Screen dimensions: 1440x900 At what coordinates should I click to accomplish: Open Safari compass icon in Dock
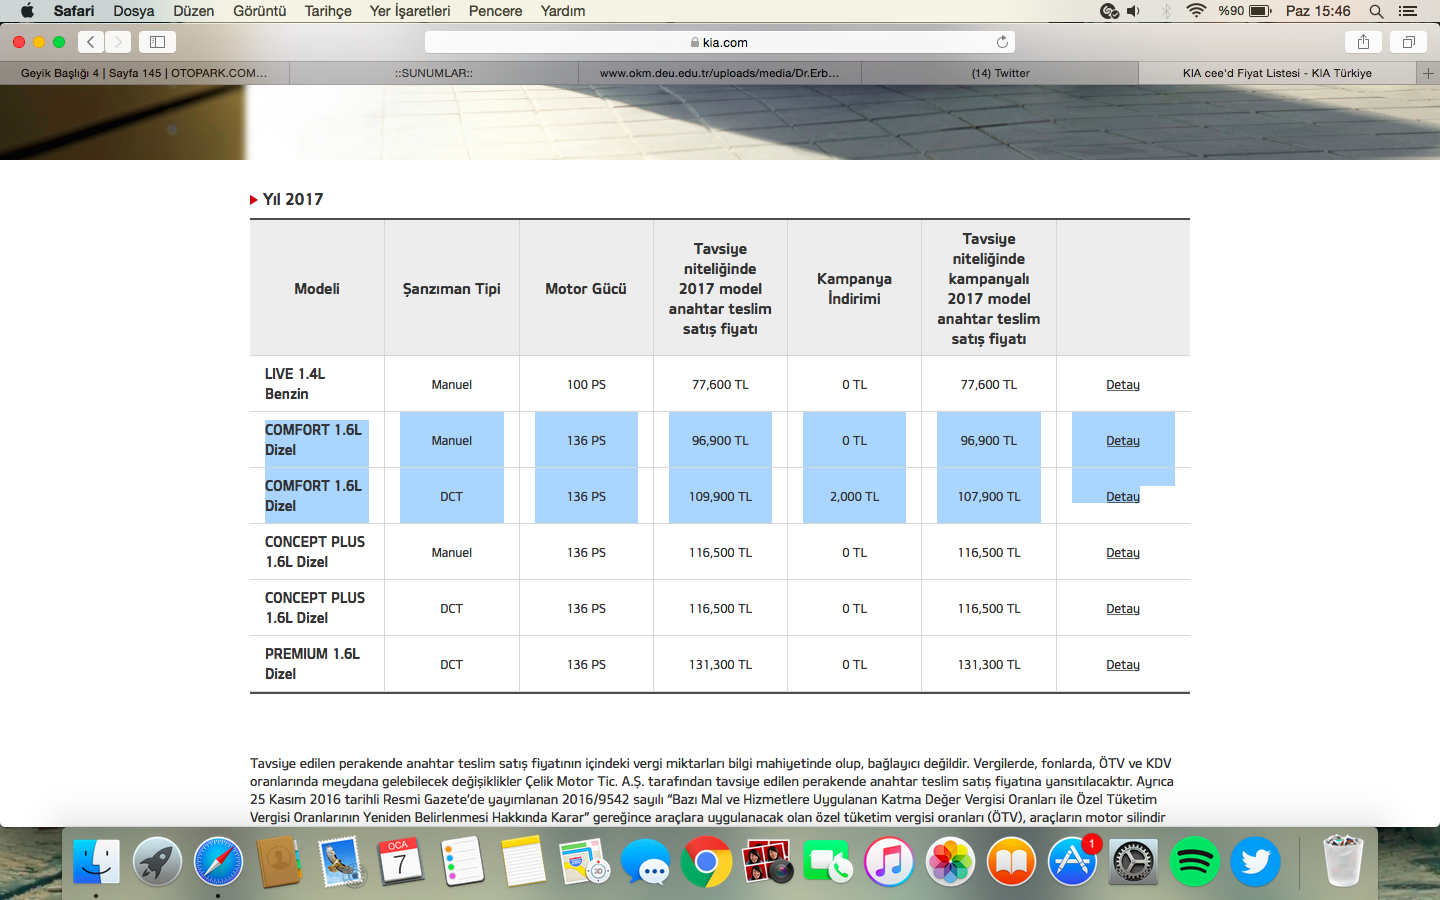[218, 862]
